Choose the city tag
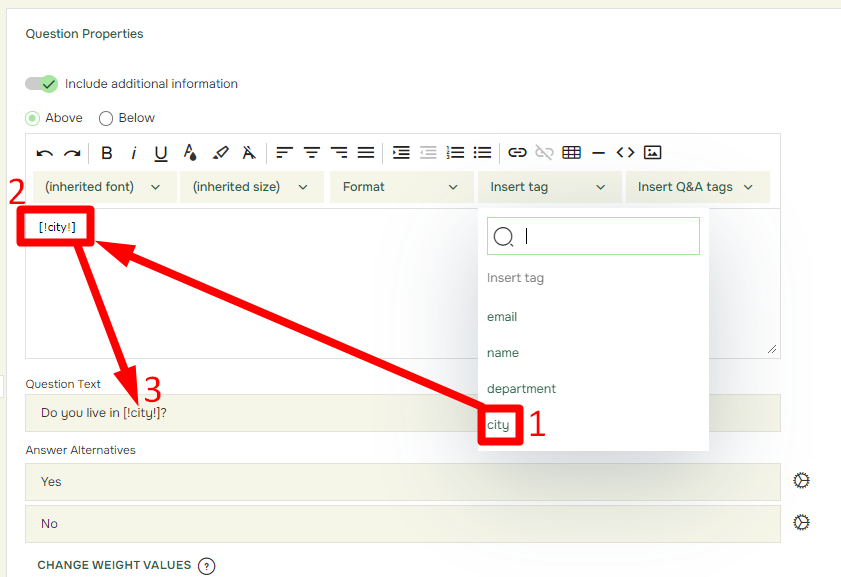841x577 pixels. [498, 425]
